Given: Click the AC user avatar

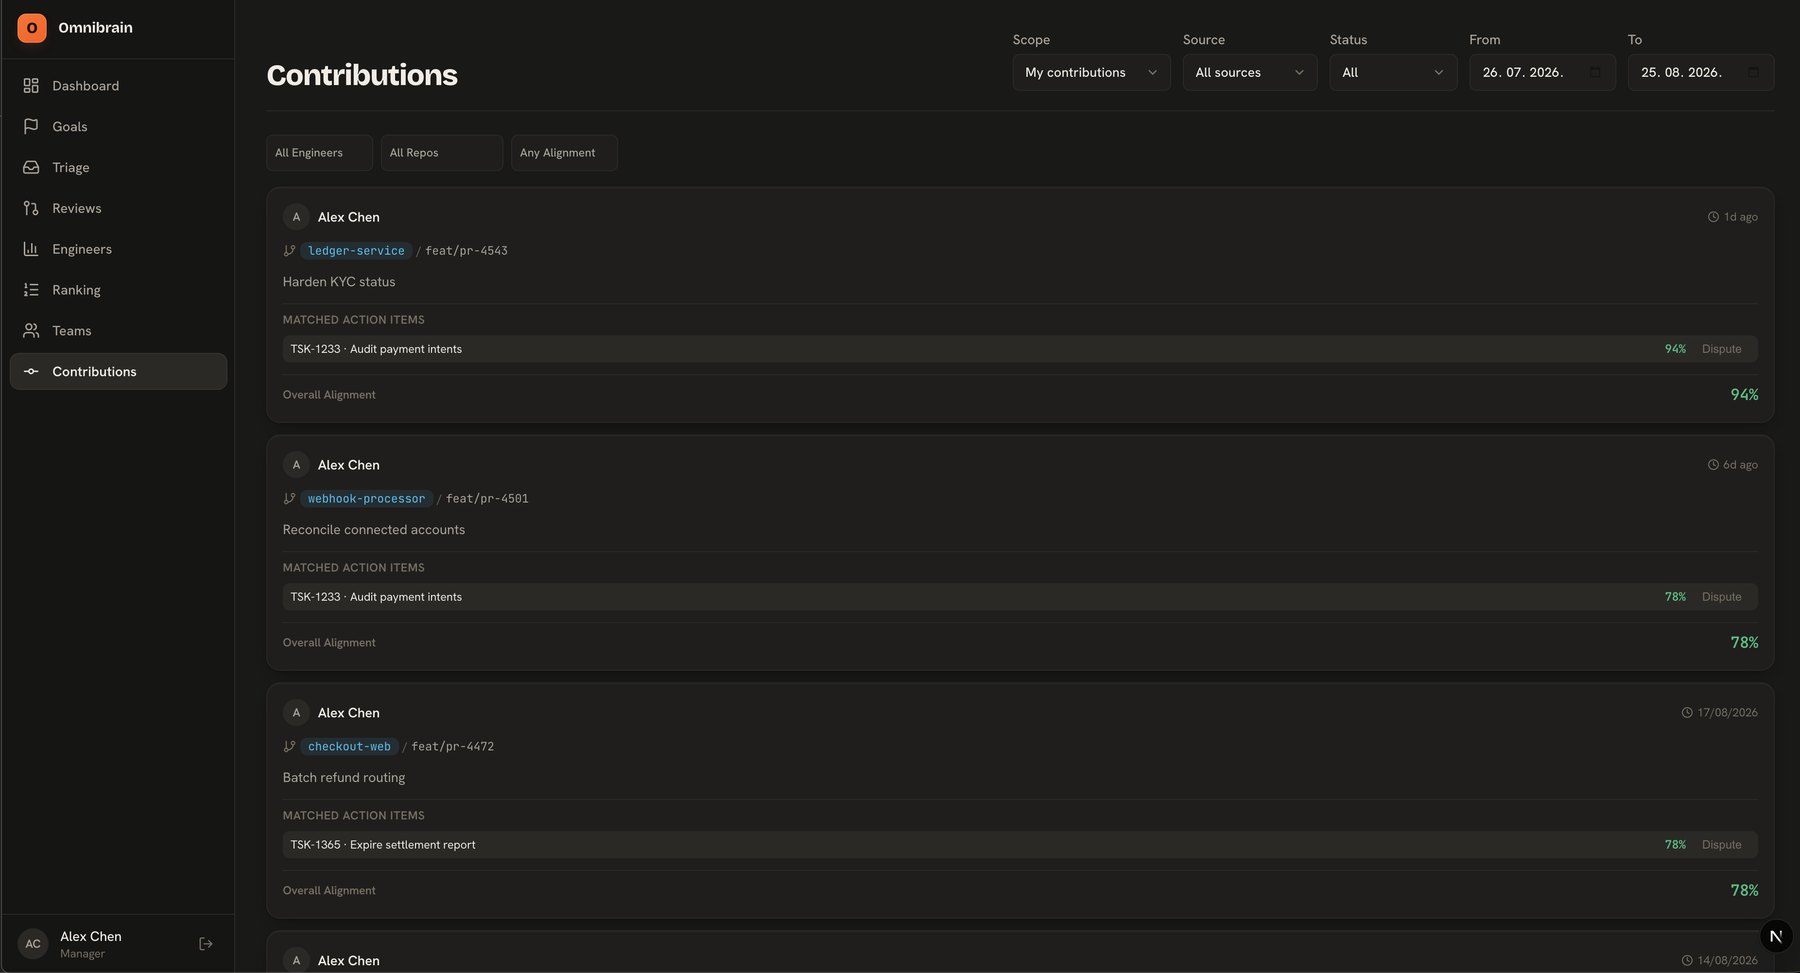Looking at the screenshot, I should [33, 944].
